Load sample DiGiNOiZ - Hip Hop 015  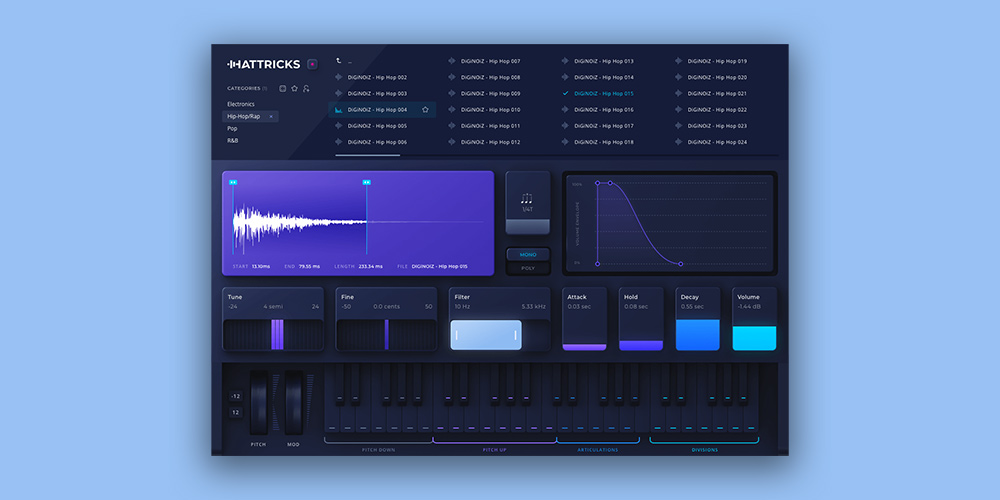[x=603, y=93]
